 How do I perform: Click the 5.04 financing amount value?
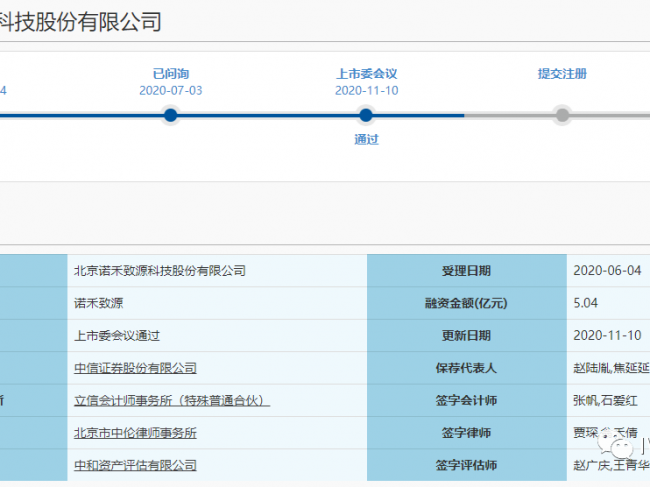point(585,303)
